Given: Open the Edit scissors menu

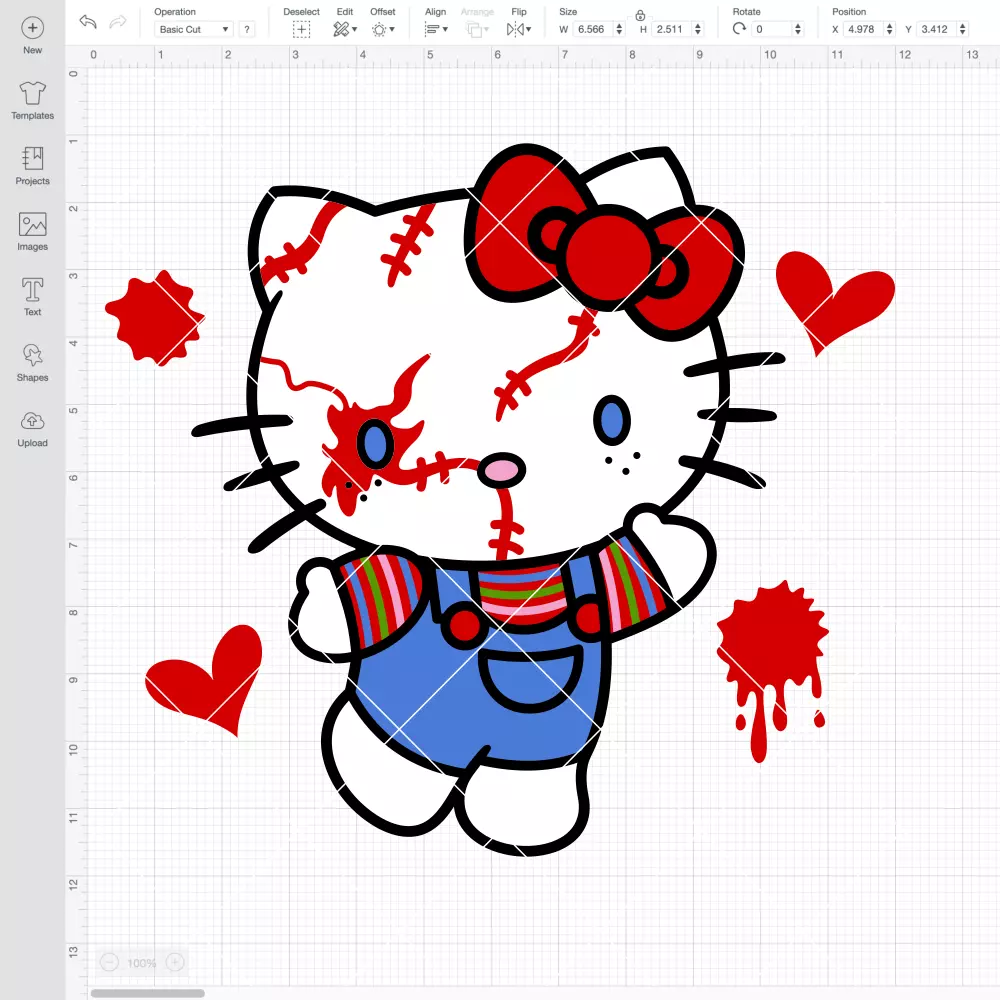Looking at the screenshot, I should coord(345,29).
